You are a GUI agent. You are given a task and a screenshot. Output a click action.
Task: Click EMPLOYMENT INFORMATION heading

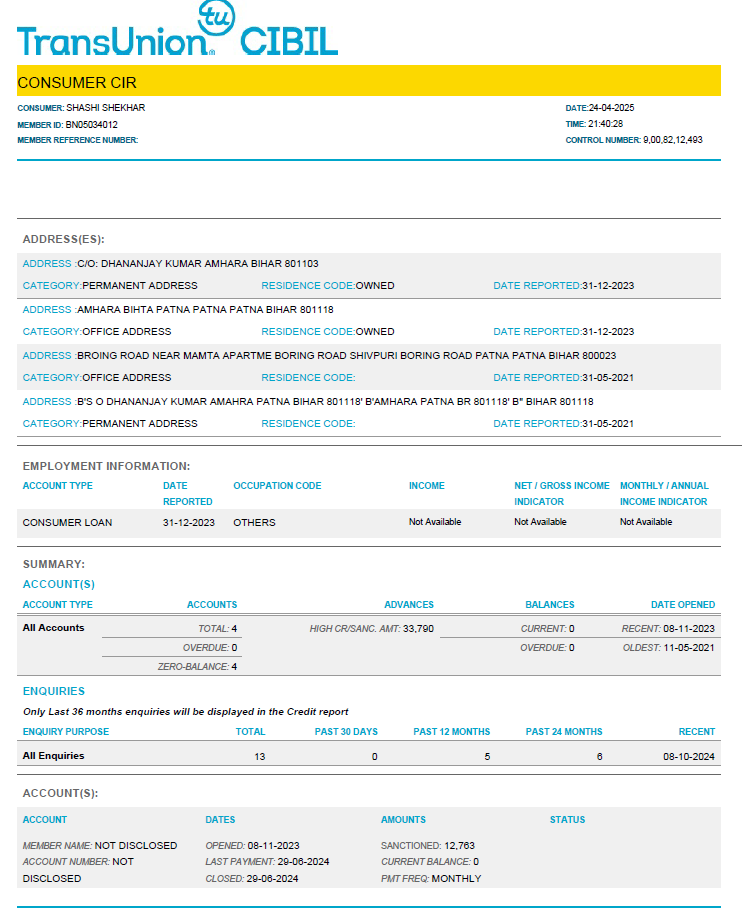(106, 466)
